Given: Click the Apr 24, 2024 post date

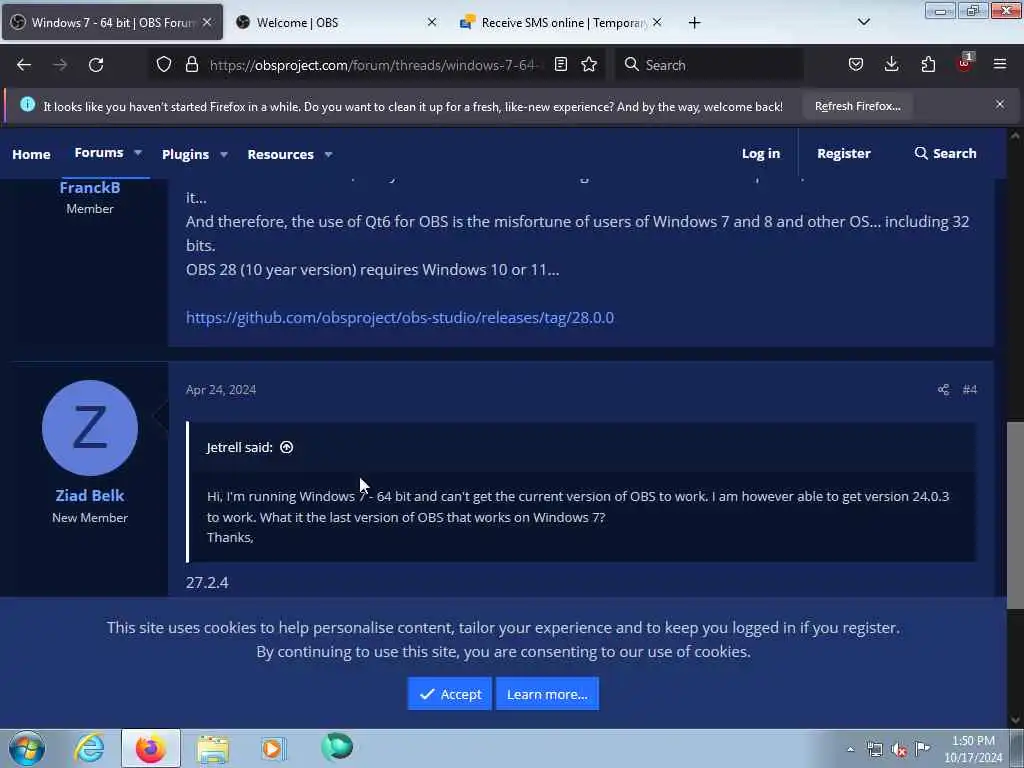Looking at the screenshot, I should 221,390.
